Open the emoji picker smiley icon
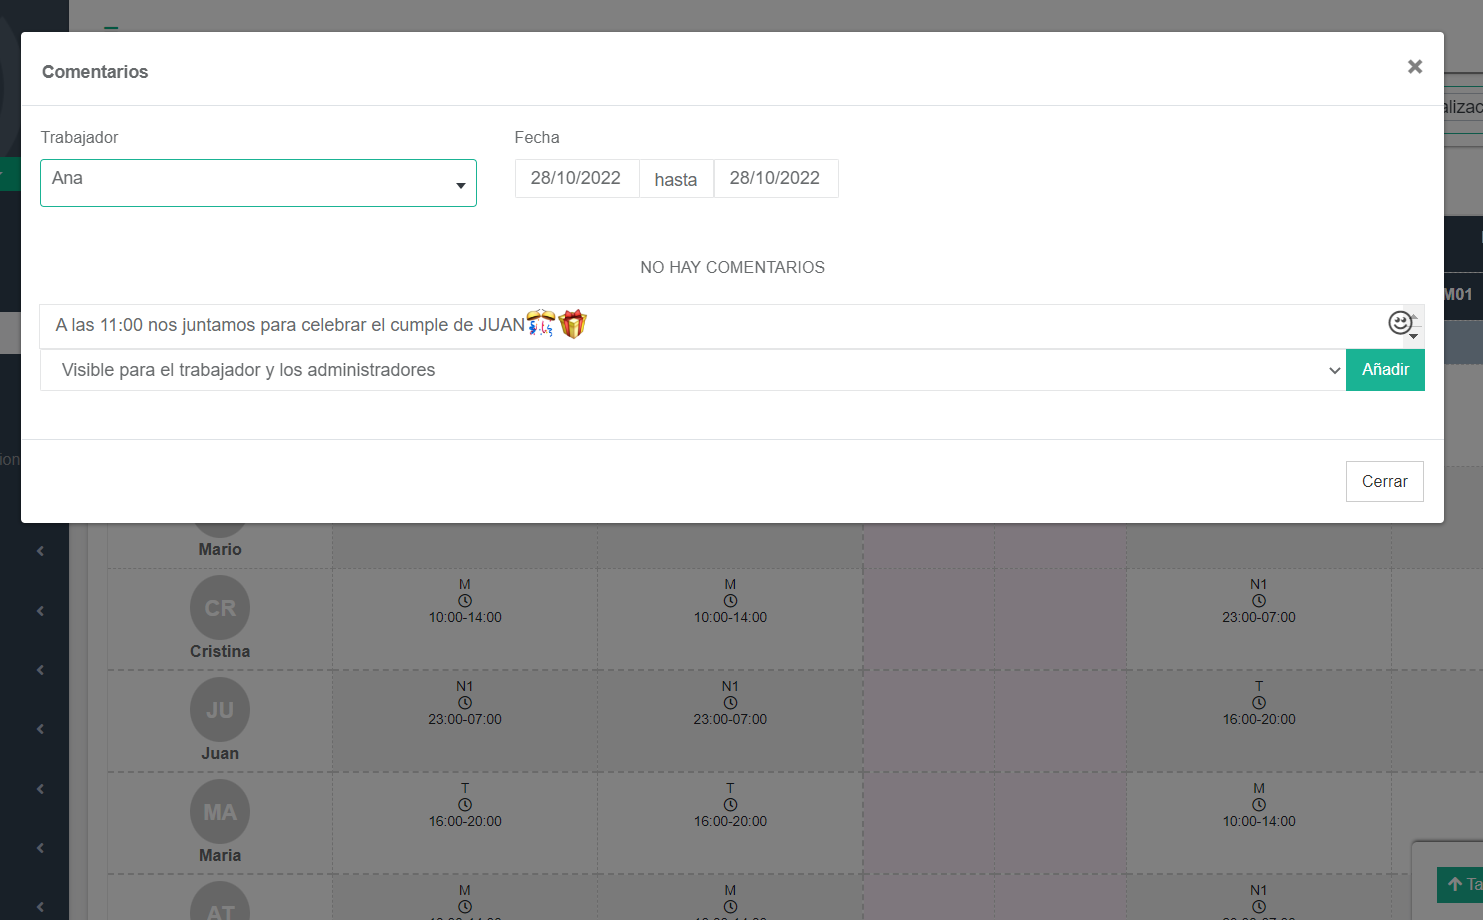1483x920 pixels. pos(1399,322)
